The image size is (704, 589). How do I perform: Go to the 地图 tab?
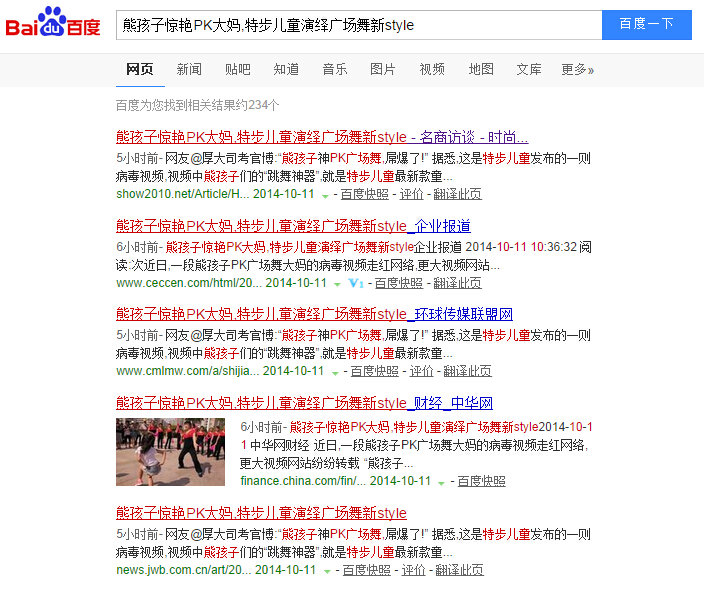click(x=481, y=69)
